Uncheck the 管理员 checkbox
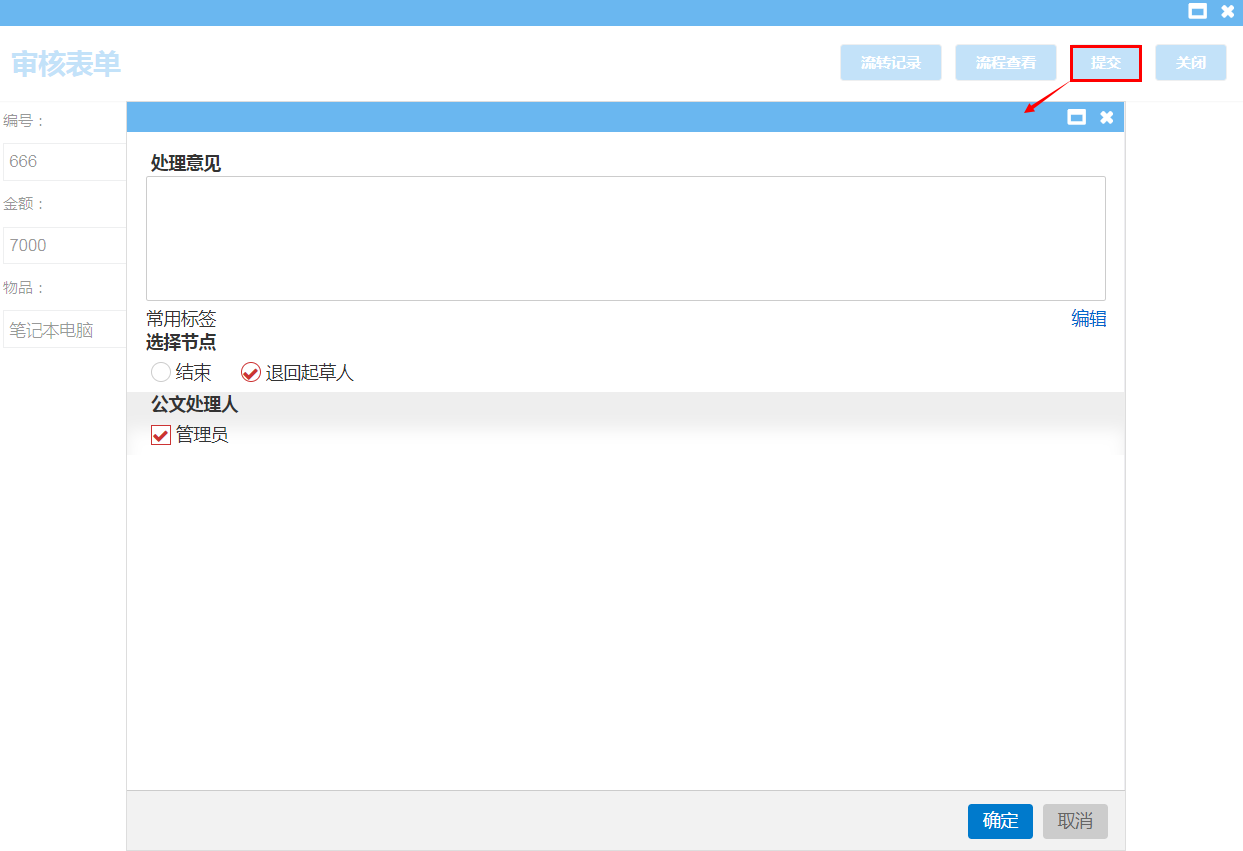The height and width of the screenshot is (851, 1243). tap(161, 436)
